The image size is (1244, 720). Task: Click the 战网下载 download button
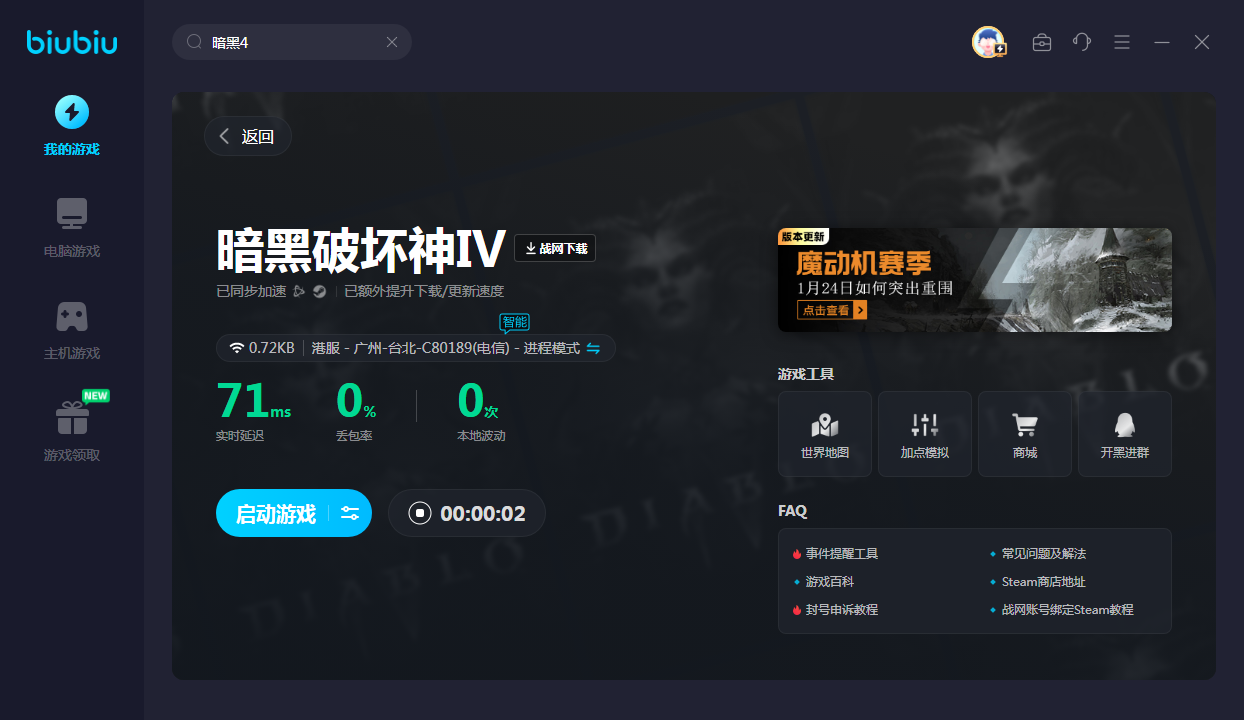coord(555,248)
